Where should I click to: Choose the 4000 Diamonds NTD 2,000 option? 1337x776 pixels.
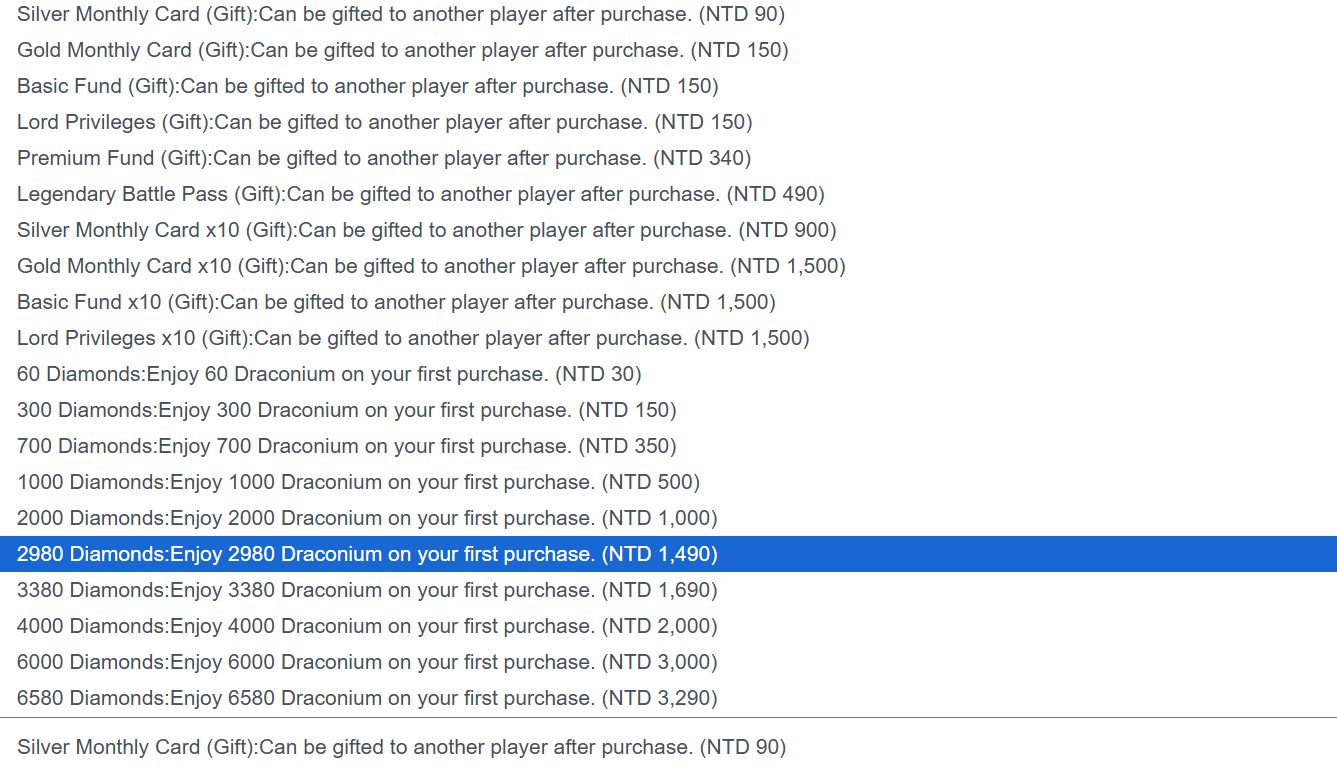point(367,626)
